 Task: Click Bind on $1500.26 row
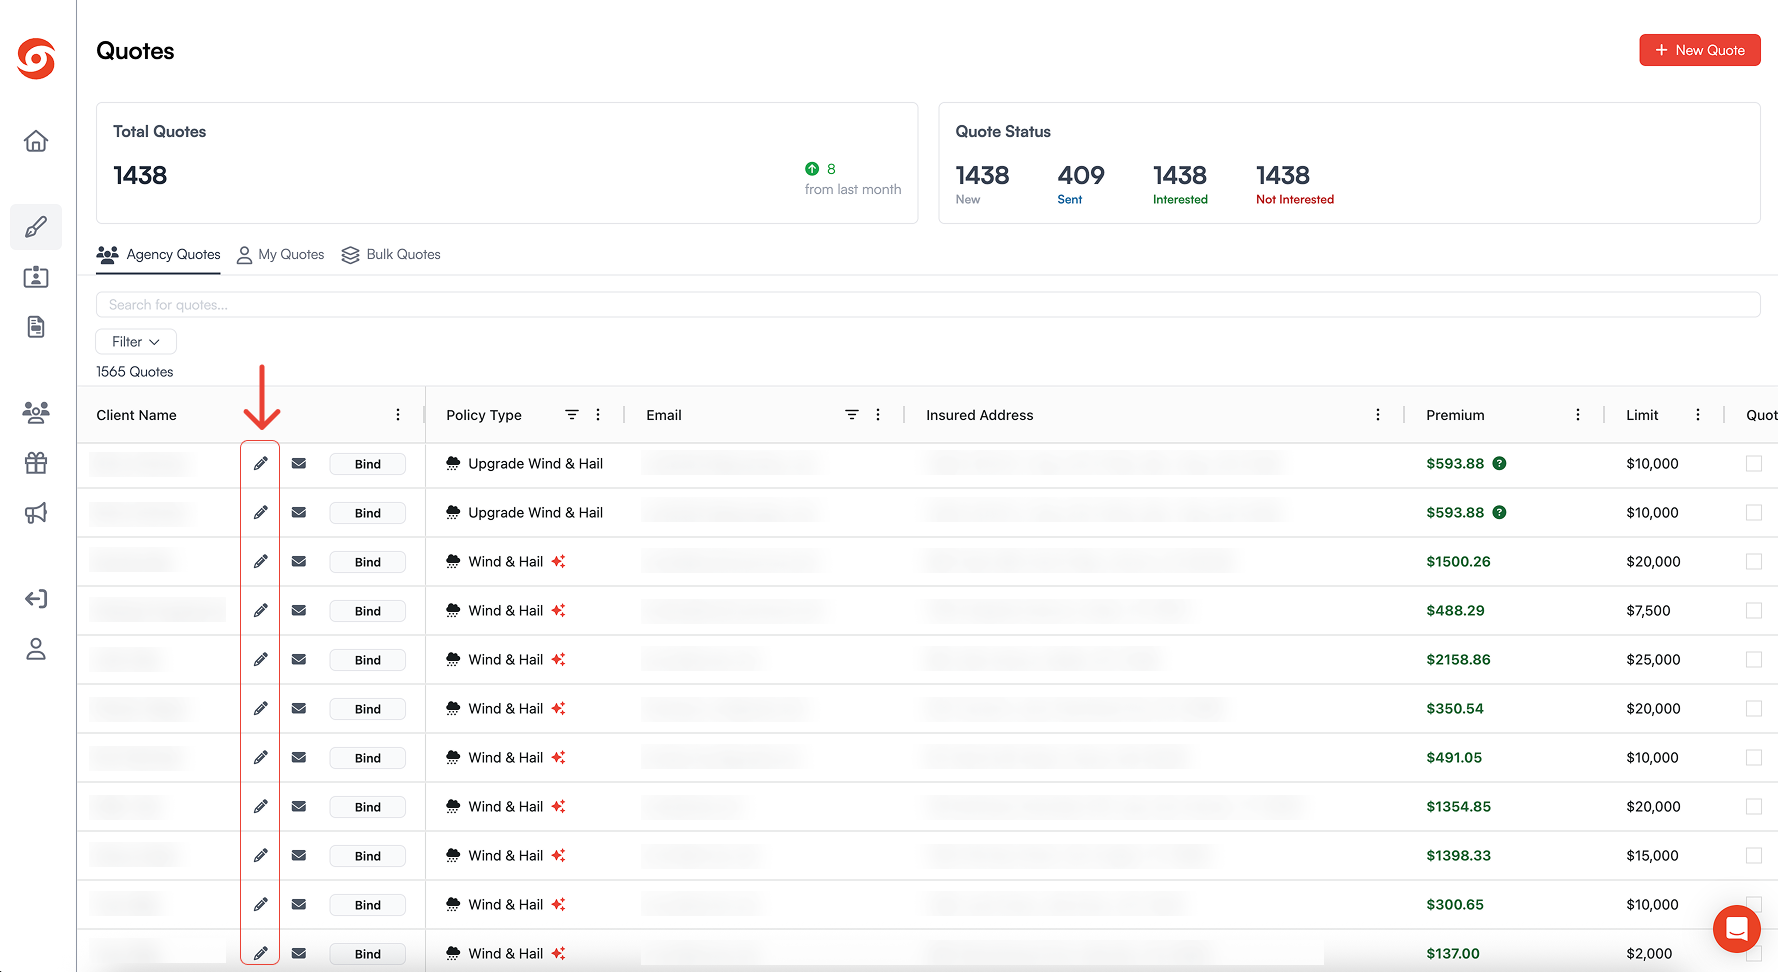(x=367, y=562)
